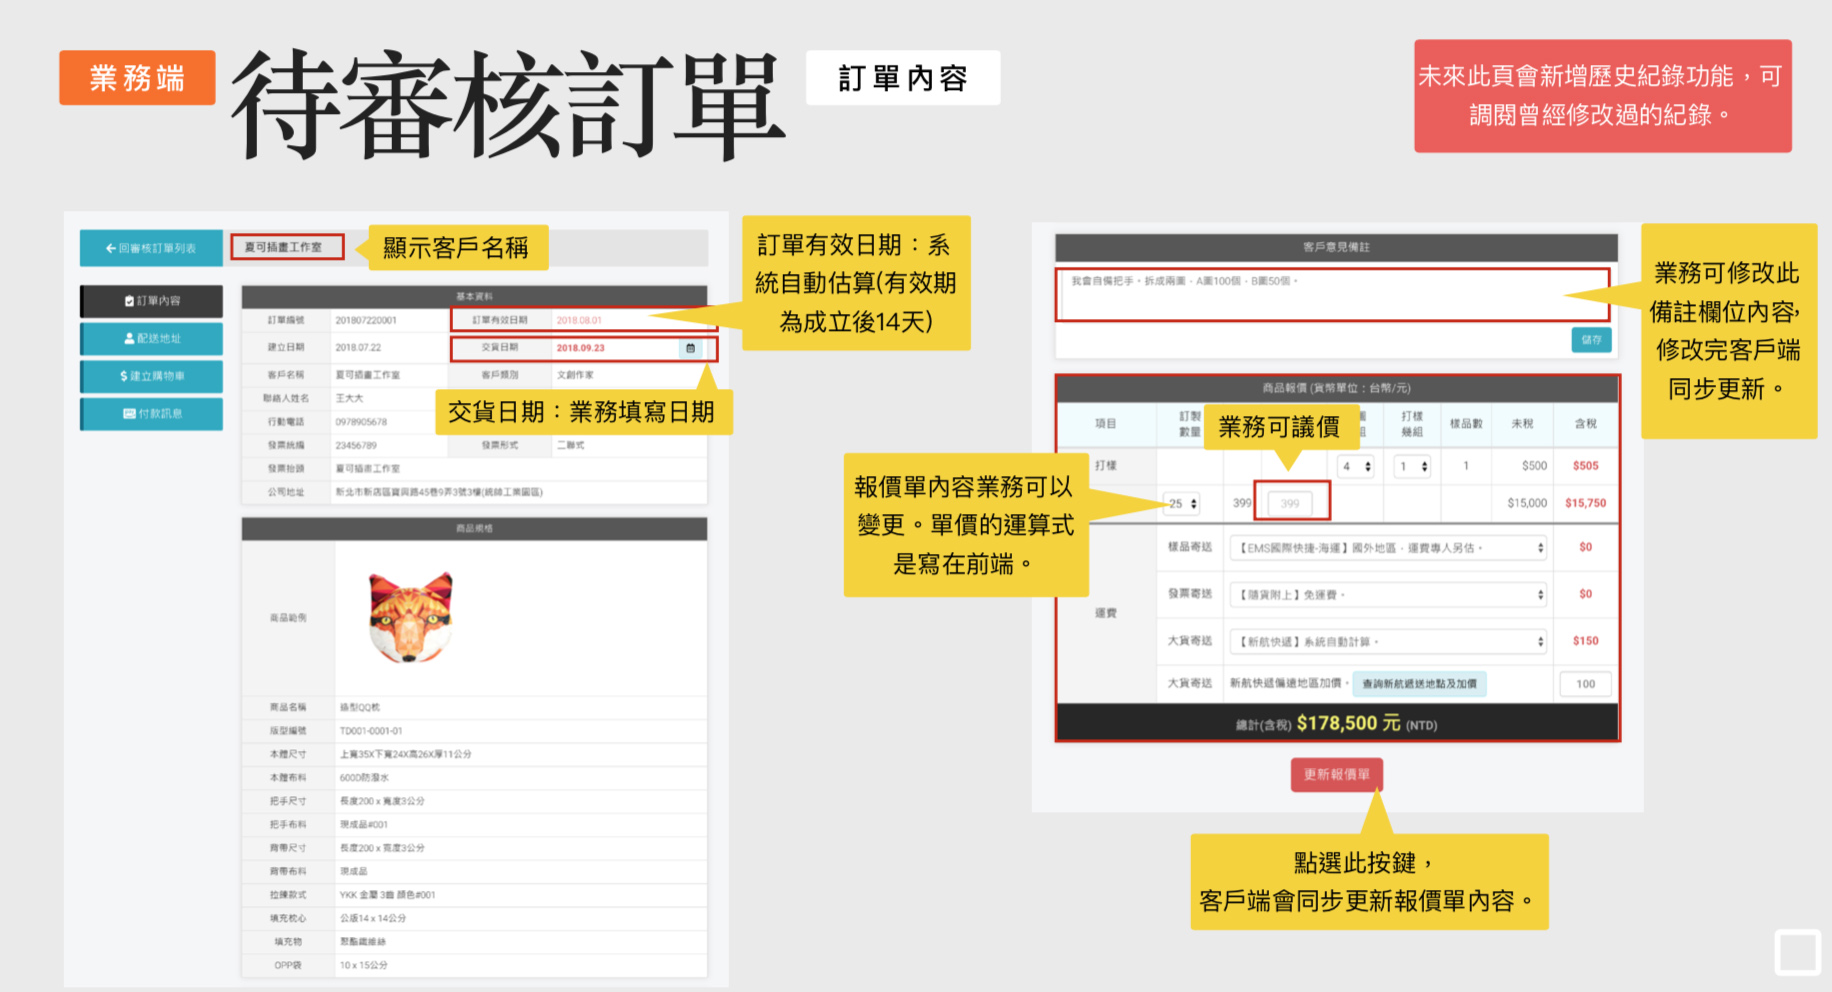Change the stepper showing 4 in 打樣 row
1832x992 pixels.
pyautogui.click(x=1356, y=467)
